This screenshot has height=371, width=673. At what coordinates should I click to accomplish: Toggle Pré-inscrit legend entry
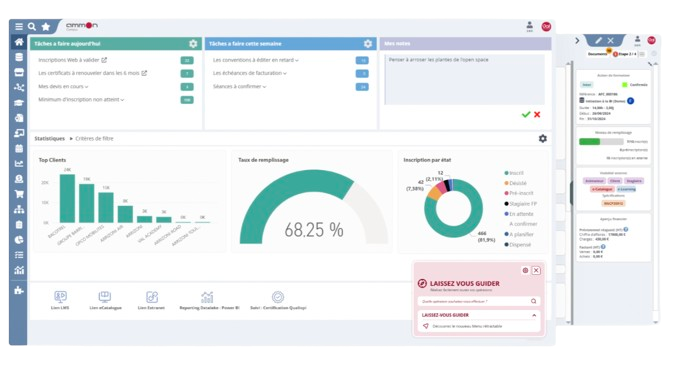pos(518,193)
